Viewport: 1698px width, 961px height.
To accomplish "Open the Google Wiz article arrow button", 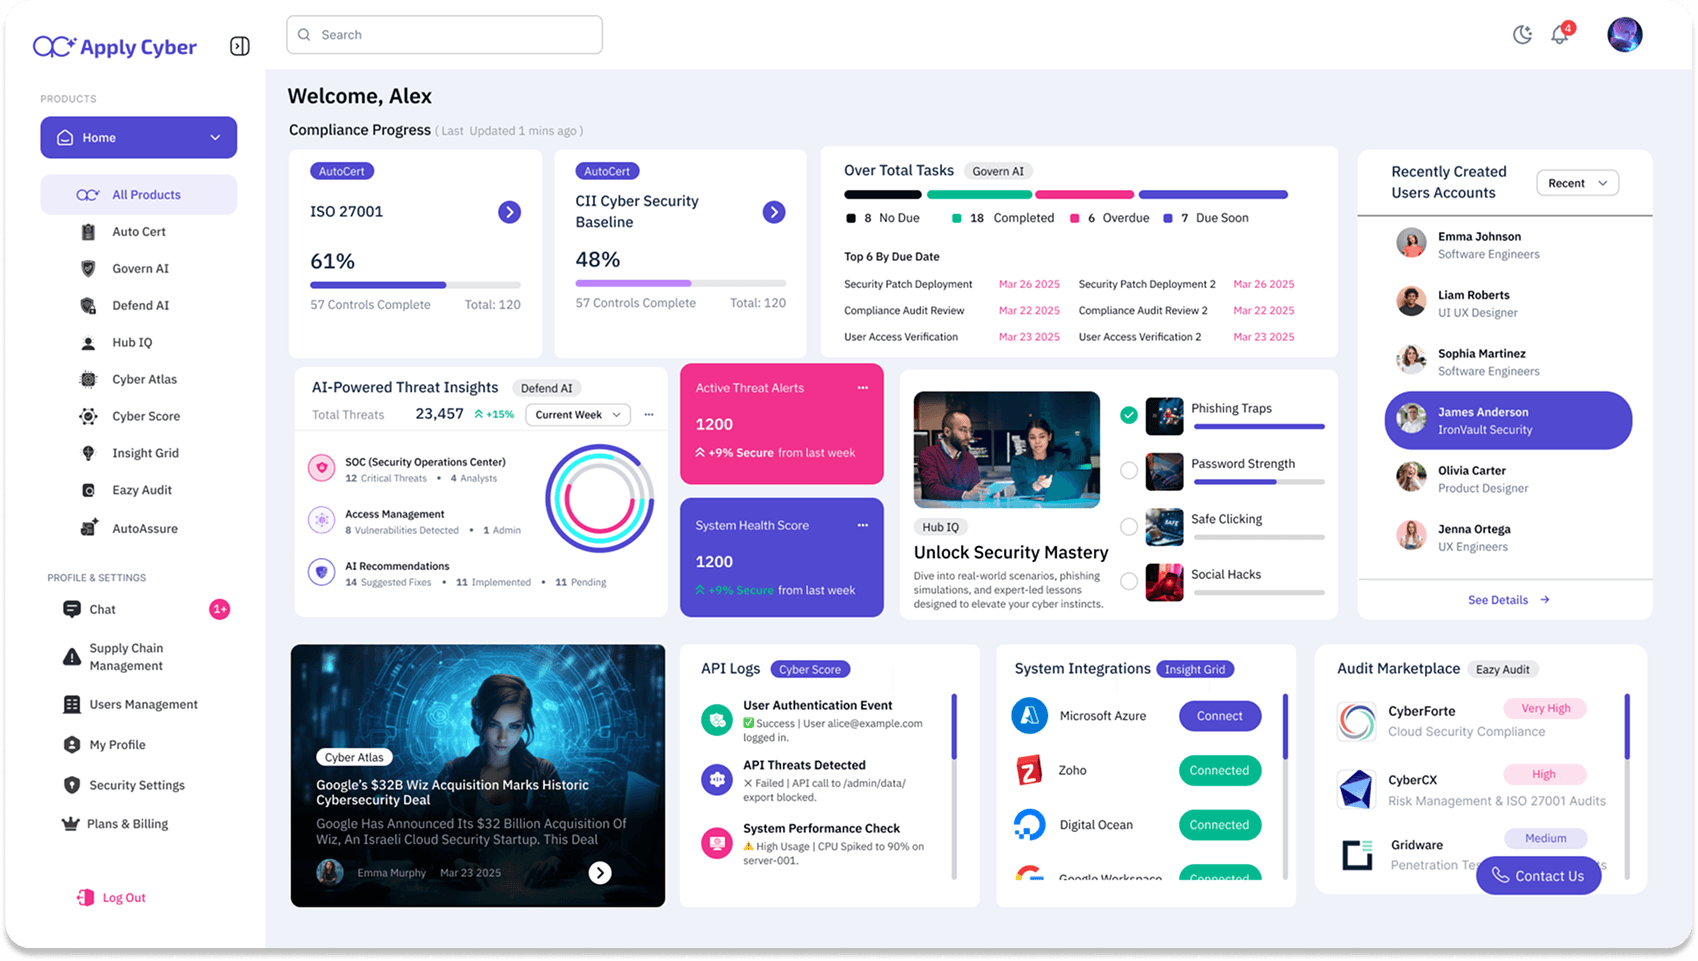I will click(x=600, y=873).
